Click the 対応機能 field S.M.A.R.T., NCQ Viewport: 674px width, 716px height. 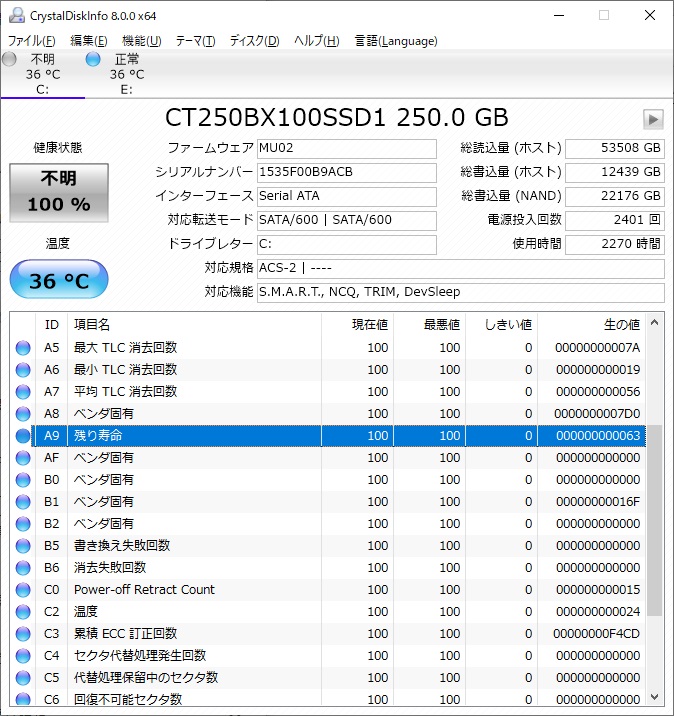coord(461,292)
